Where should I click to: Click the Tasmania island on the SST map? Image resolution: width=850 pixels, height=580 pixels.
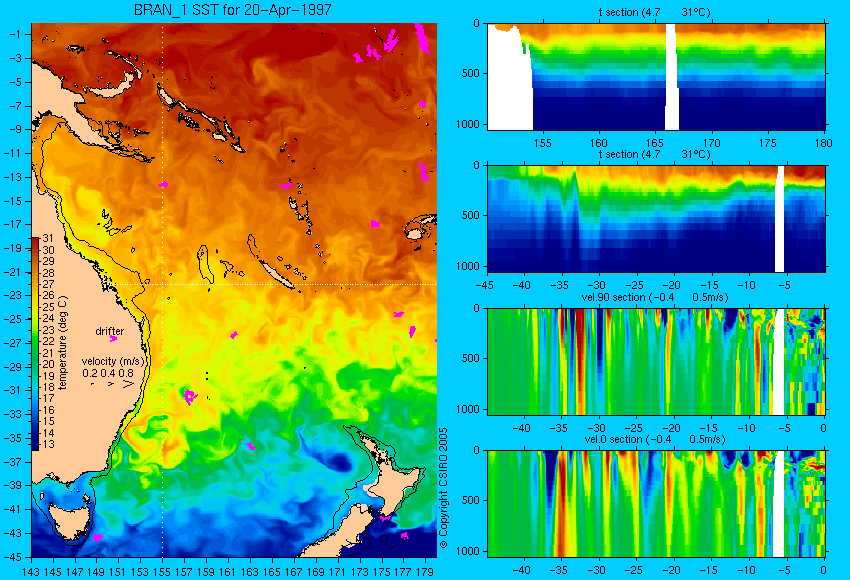(68, 520)
